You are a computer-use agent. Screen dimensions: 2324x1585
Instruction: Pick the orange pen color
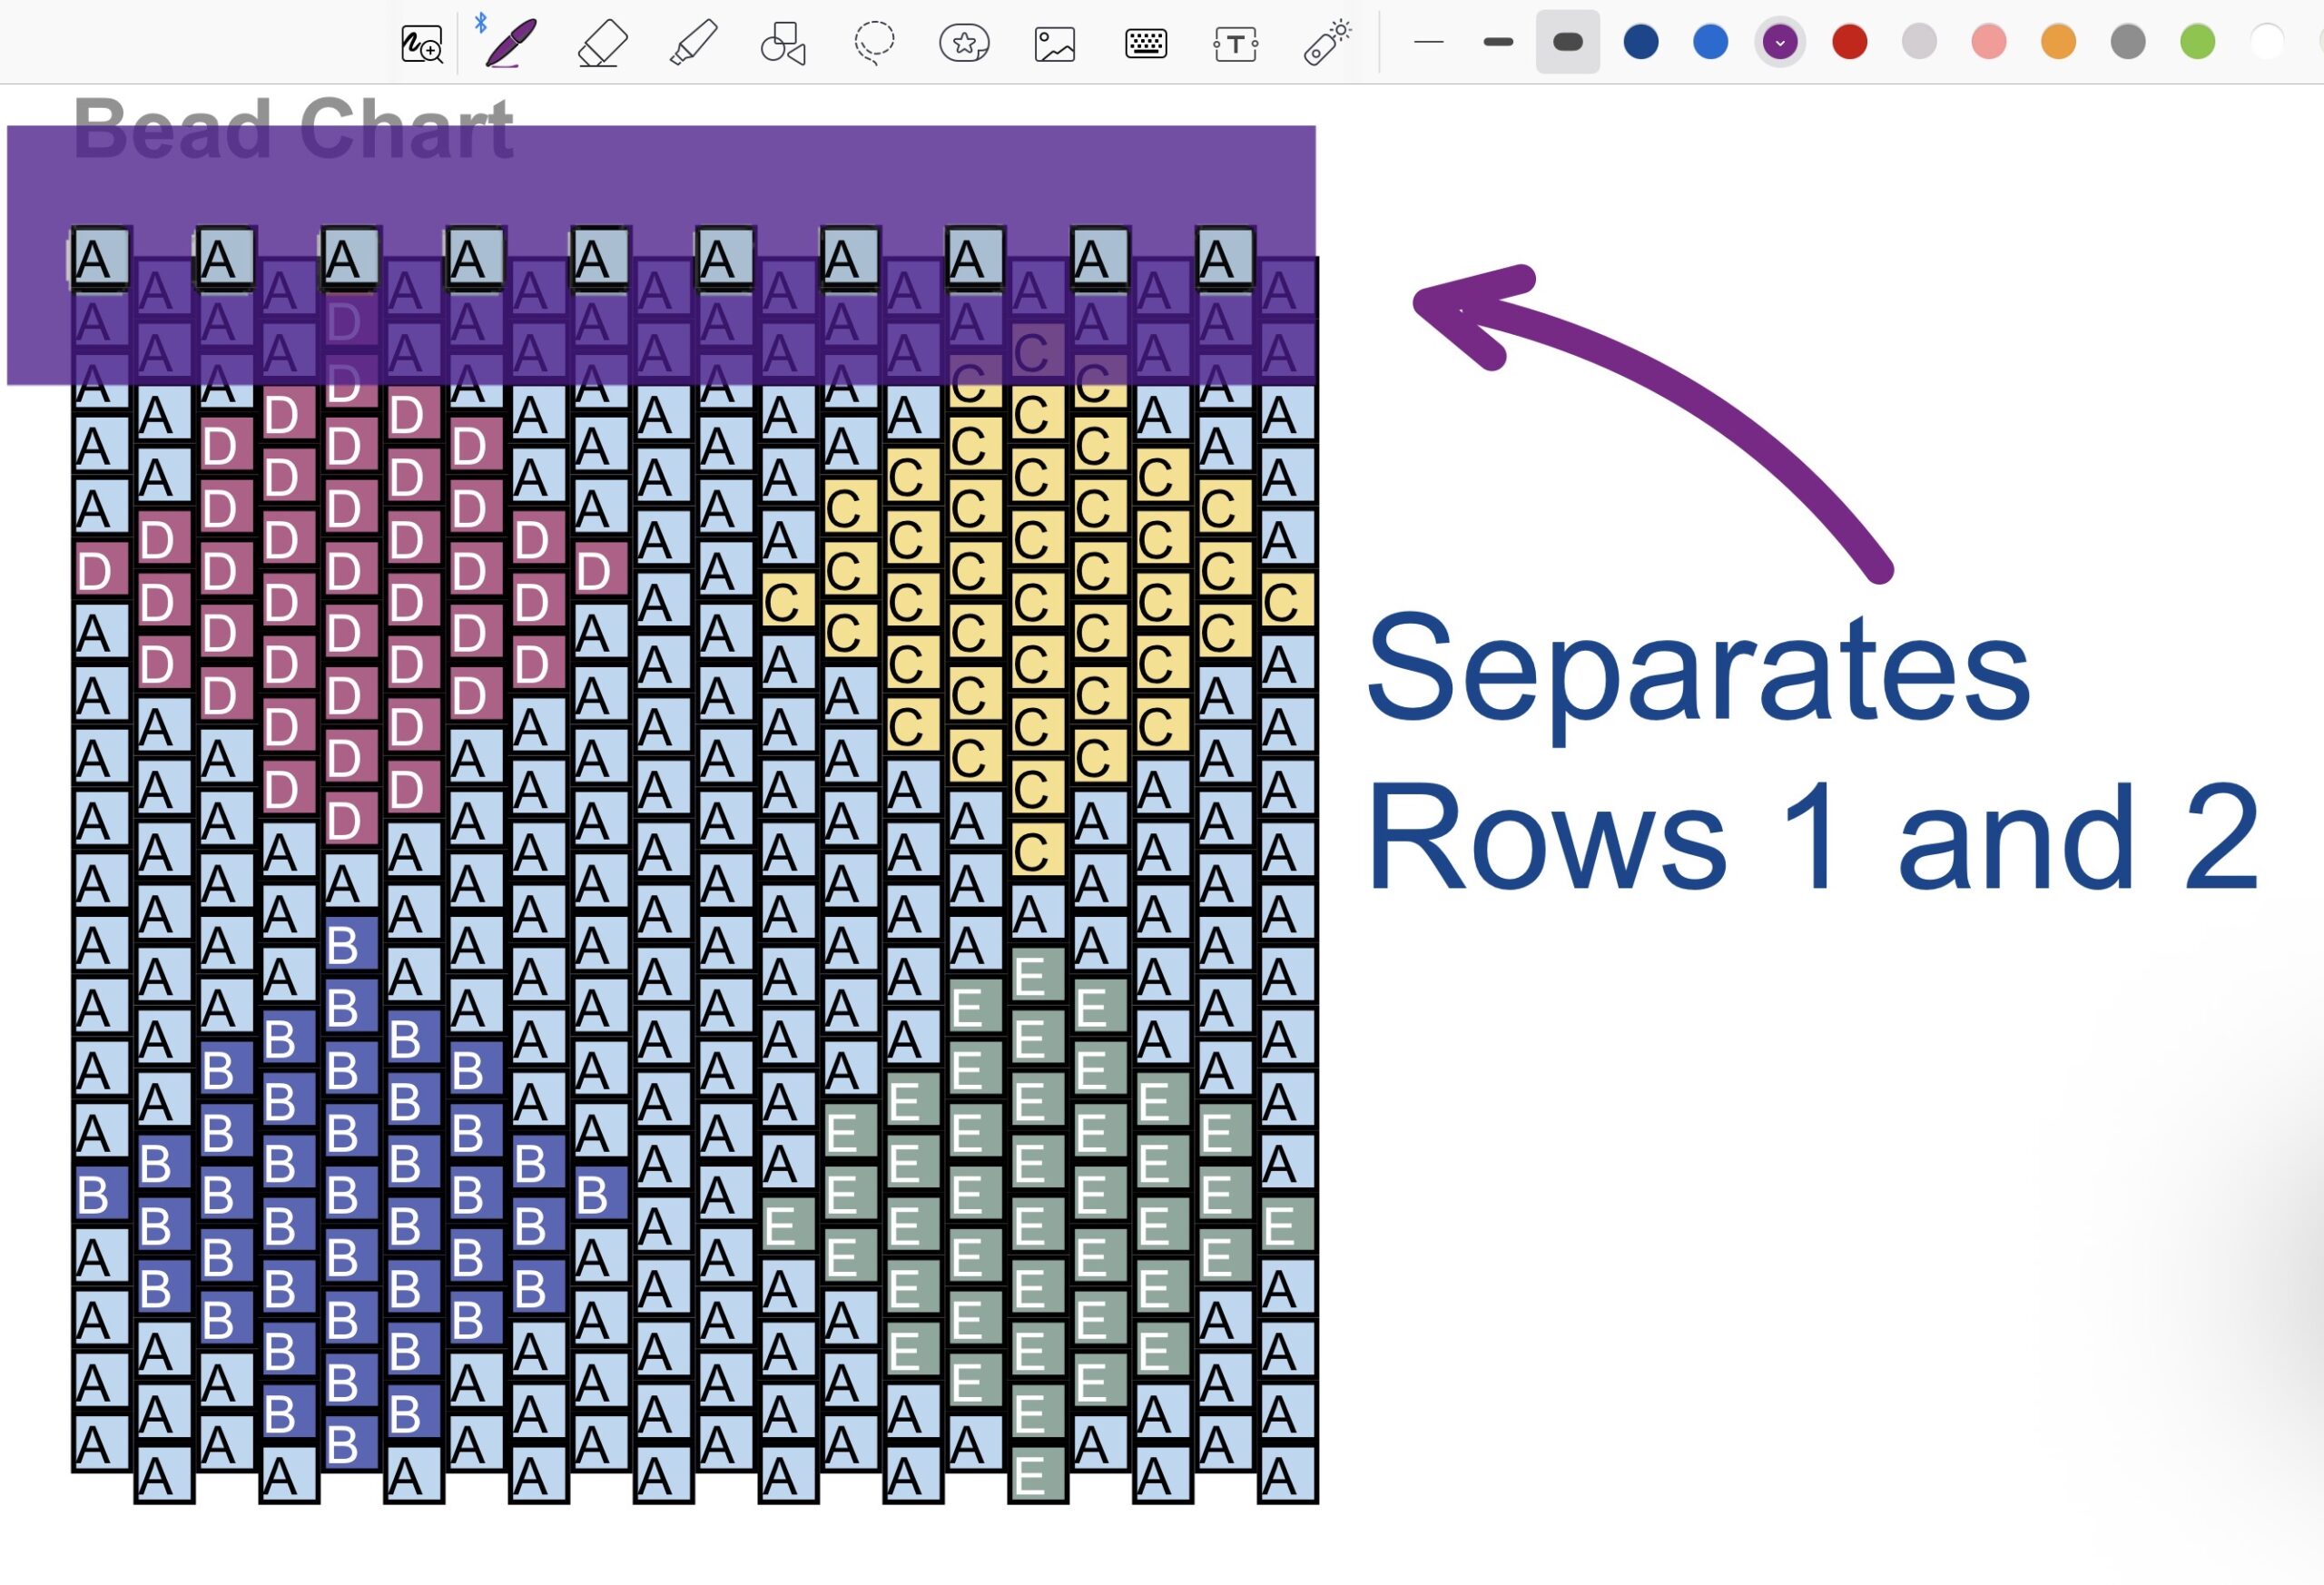(x=2058, y=42)
